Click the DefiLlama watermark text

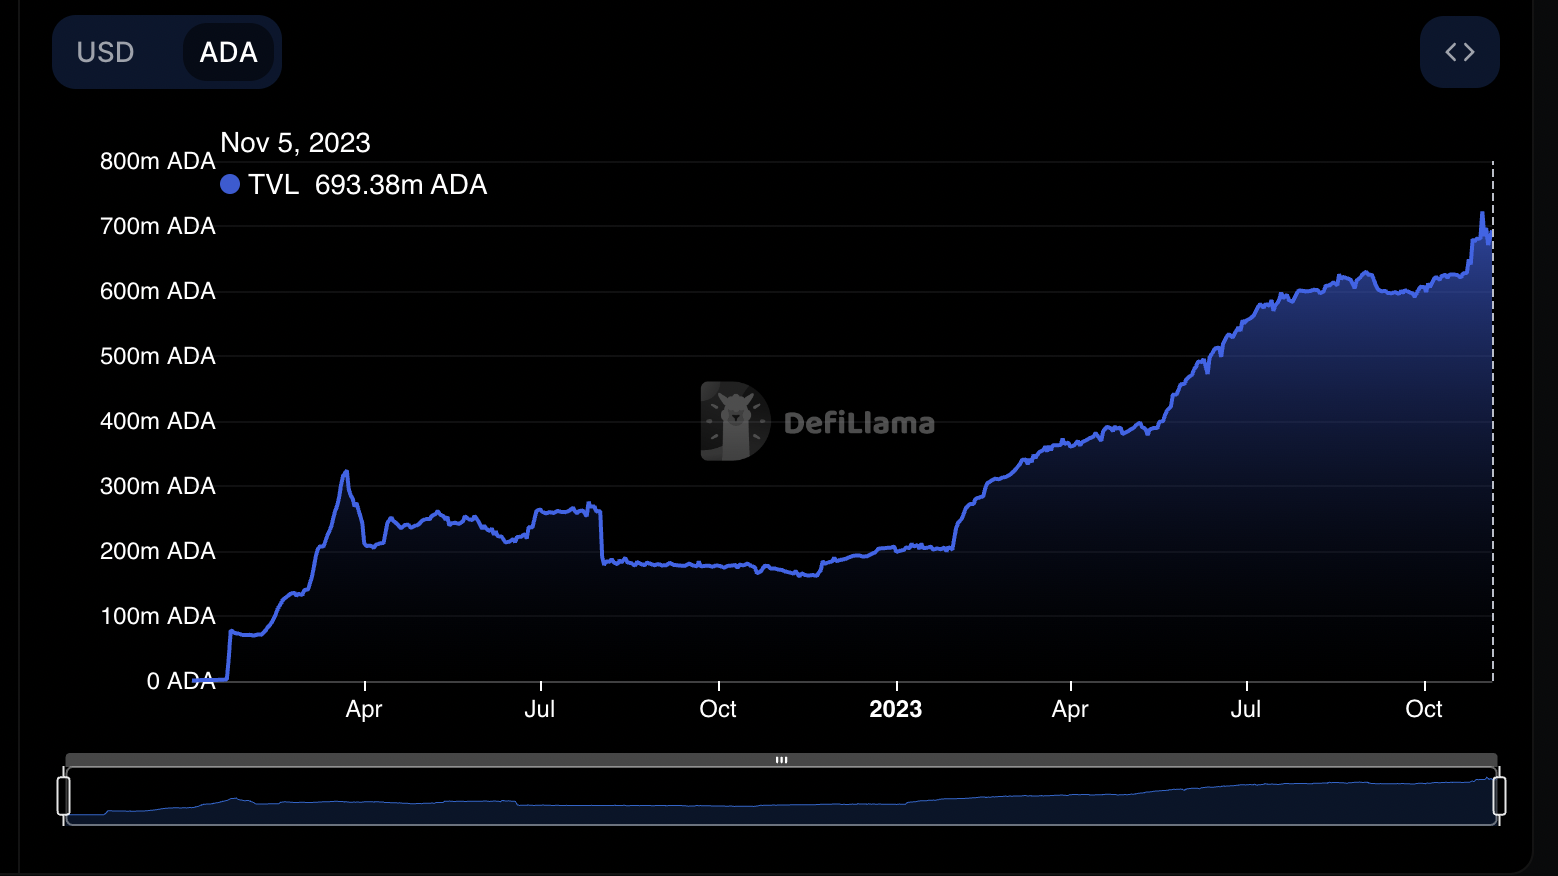pos(859,423)
